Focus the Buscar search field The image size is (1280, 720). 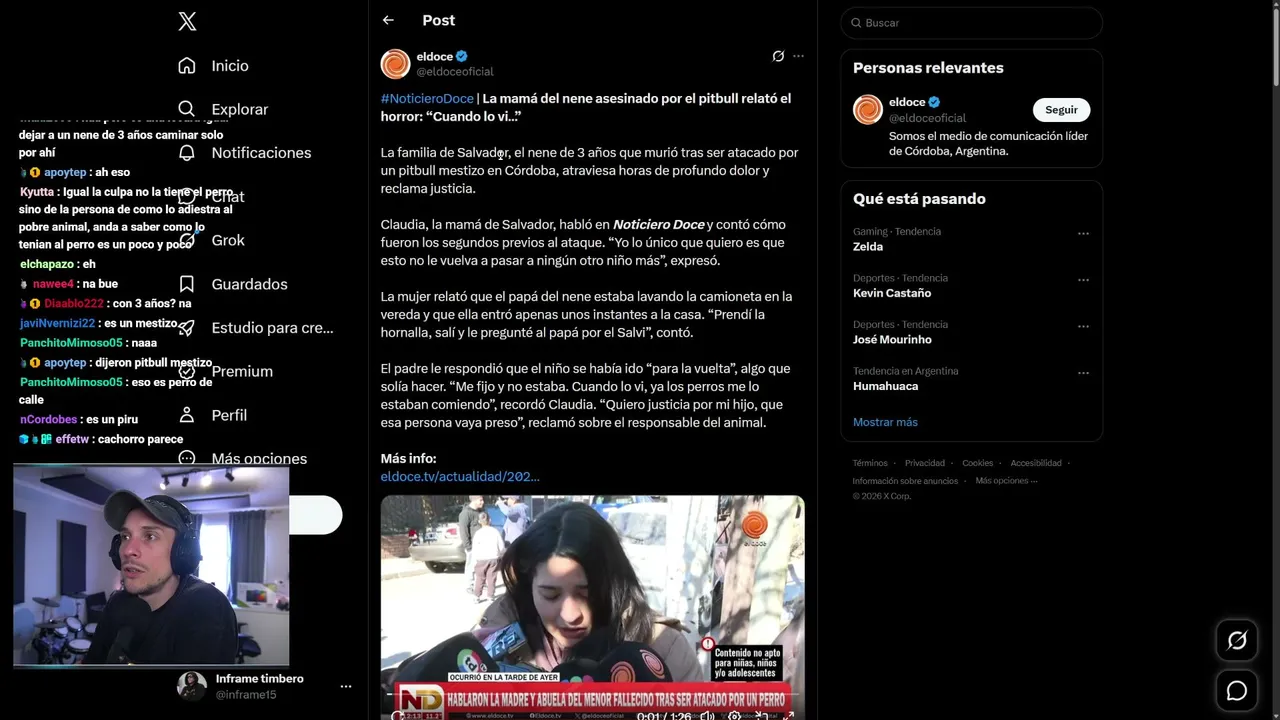971,23
